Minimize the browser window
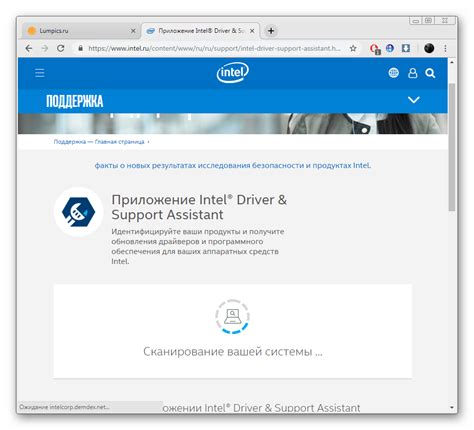 point(416,21)
